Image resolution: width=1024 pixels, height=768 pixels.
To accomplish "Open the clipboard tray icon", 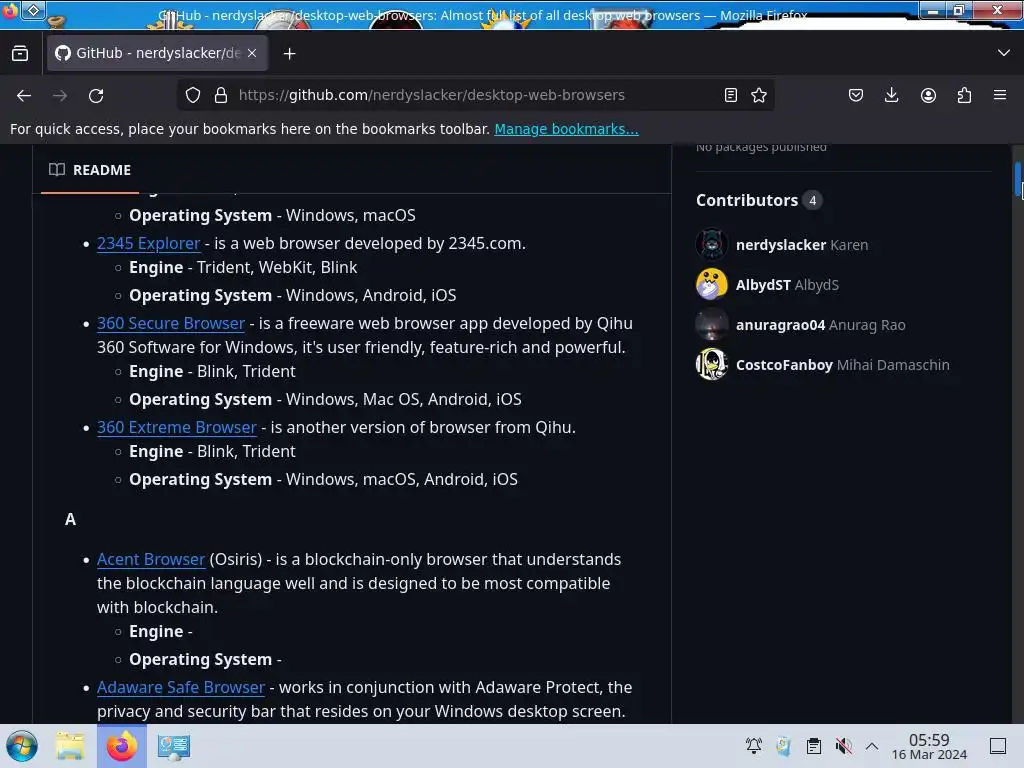I will pyautogui.click(x=814, y=746).
